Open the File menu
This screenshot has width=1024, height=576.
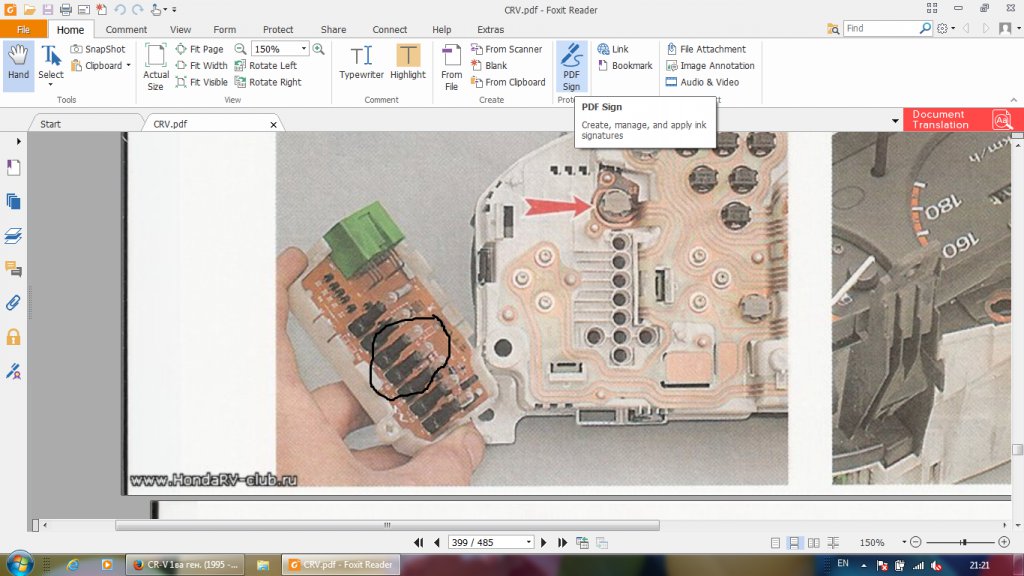[x=24, y=29]
